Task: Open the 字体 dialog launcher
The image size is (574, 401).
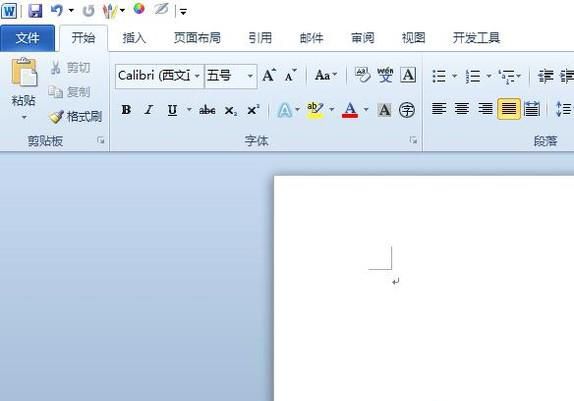Action: coord(413,140)
